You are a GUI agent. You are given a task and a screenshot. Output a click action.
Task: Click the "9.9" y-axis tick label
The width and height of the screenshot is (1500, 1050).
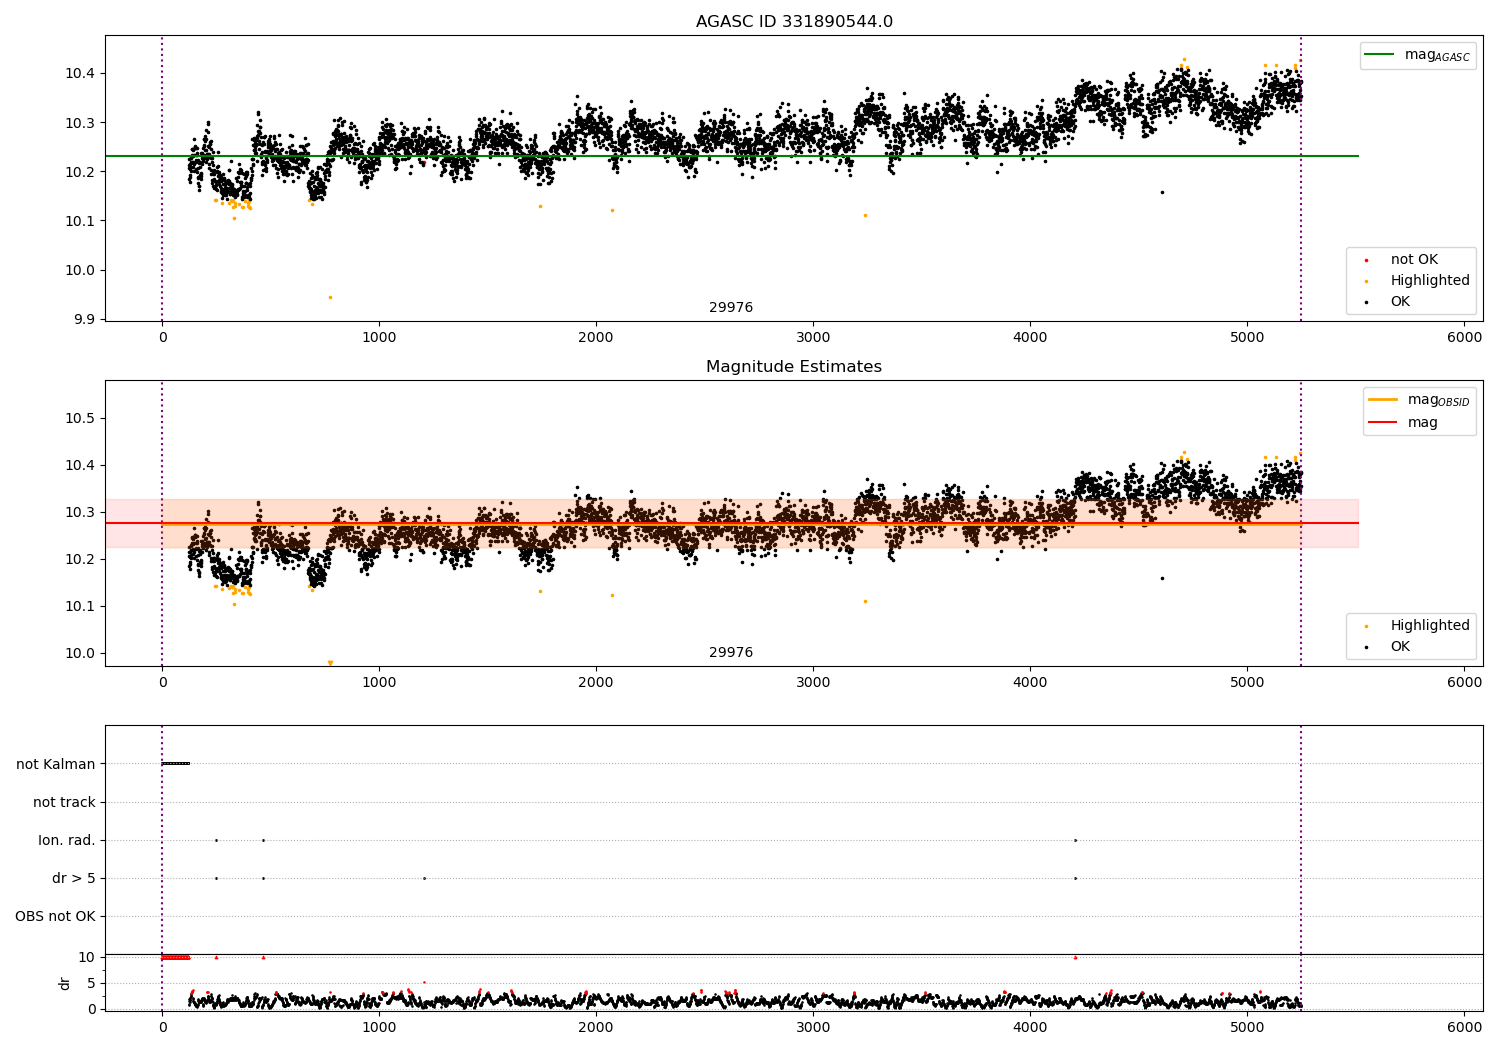82,320
